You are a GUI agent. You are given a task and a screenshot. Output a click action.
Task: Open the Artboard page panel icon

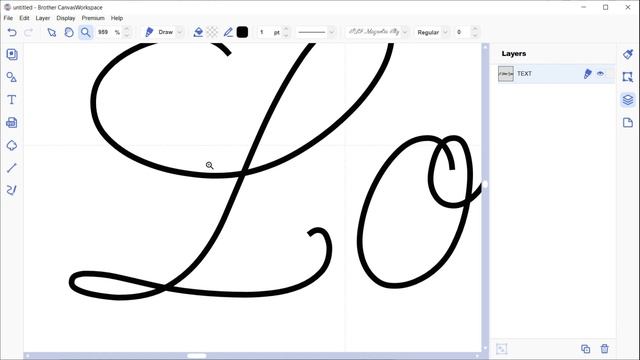pyautogui.click(x=628, y=122)
